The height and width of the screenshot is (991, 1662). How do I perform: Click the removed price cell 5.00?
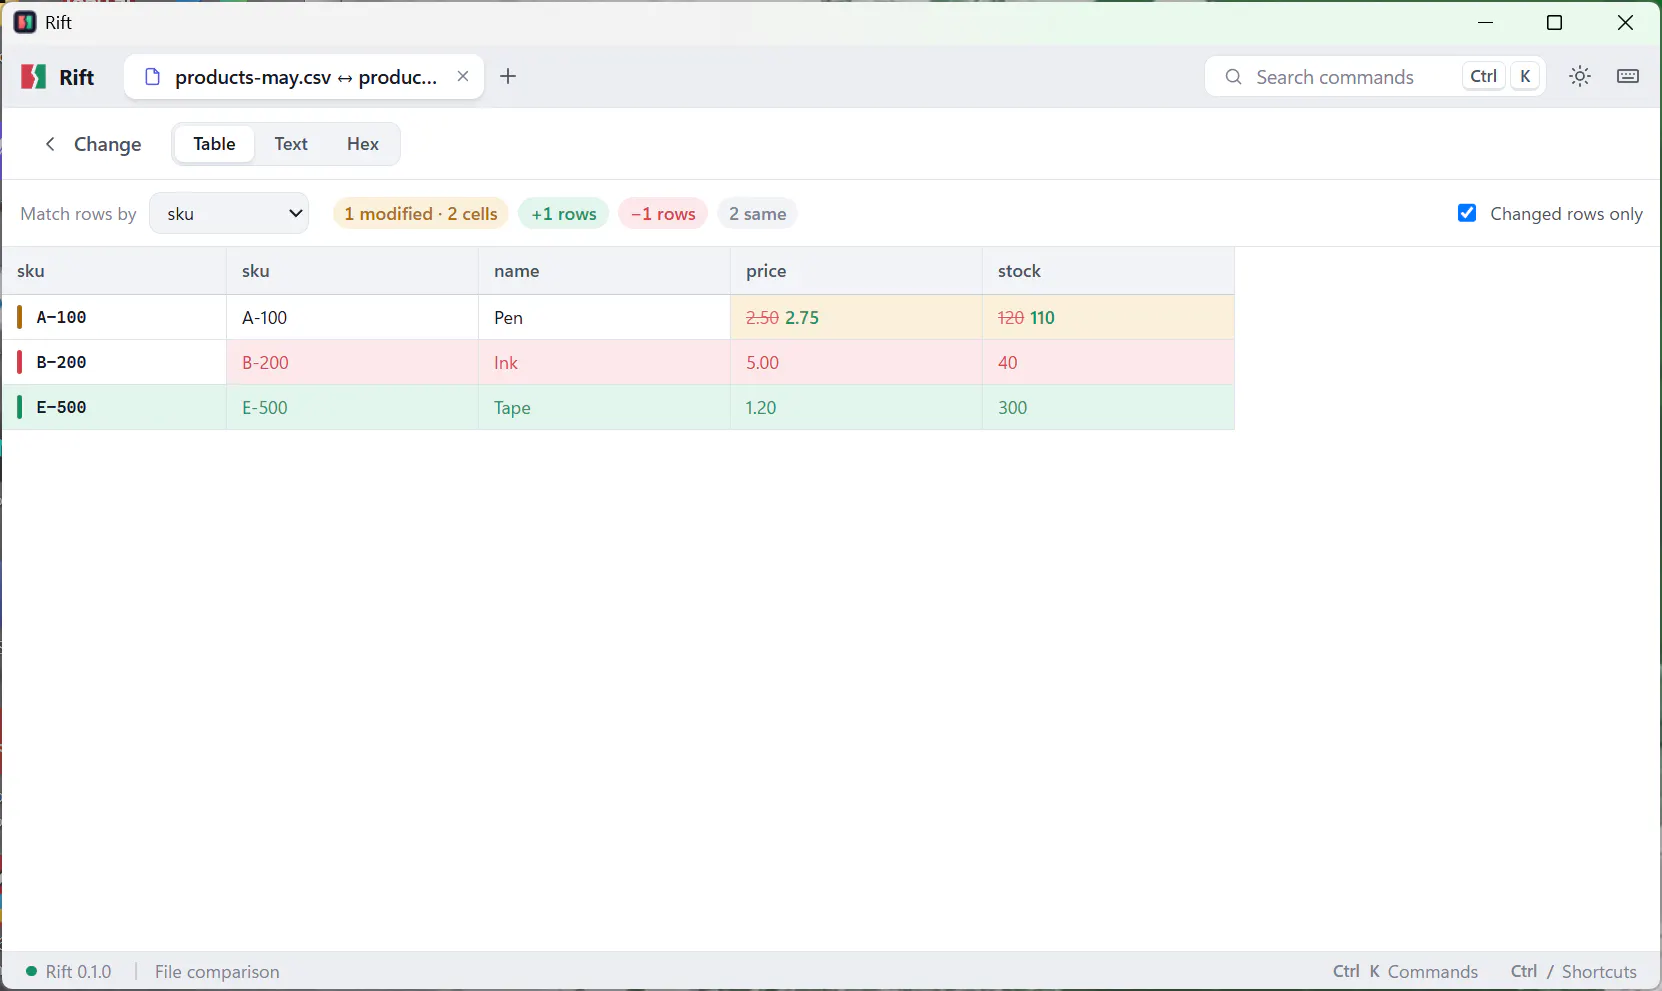[856, 362]
